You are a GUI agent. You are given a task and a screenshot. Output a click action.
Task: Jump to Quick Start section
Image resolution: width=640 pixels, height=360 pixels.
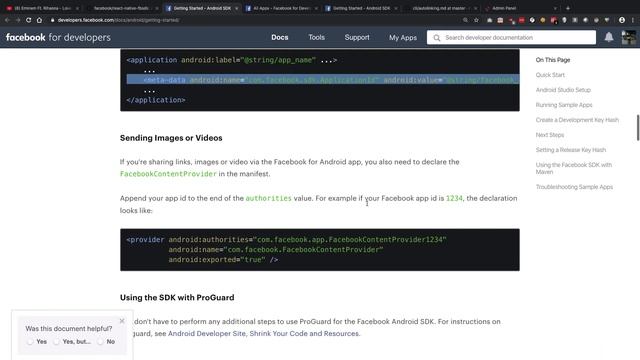[x=550, y=75]
